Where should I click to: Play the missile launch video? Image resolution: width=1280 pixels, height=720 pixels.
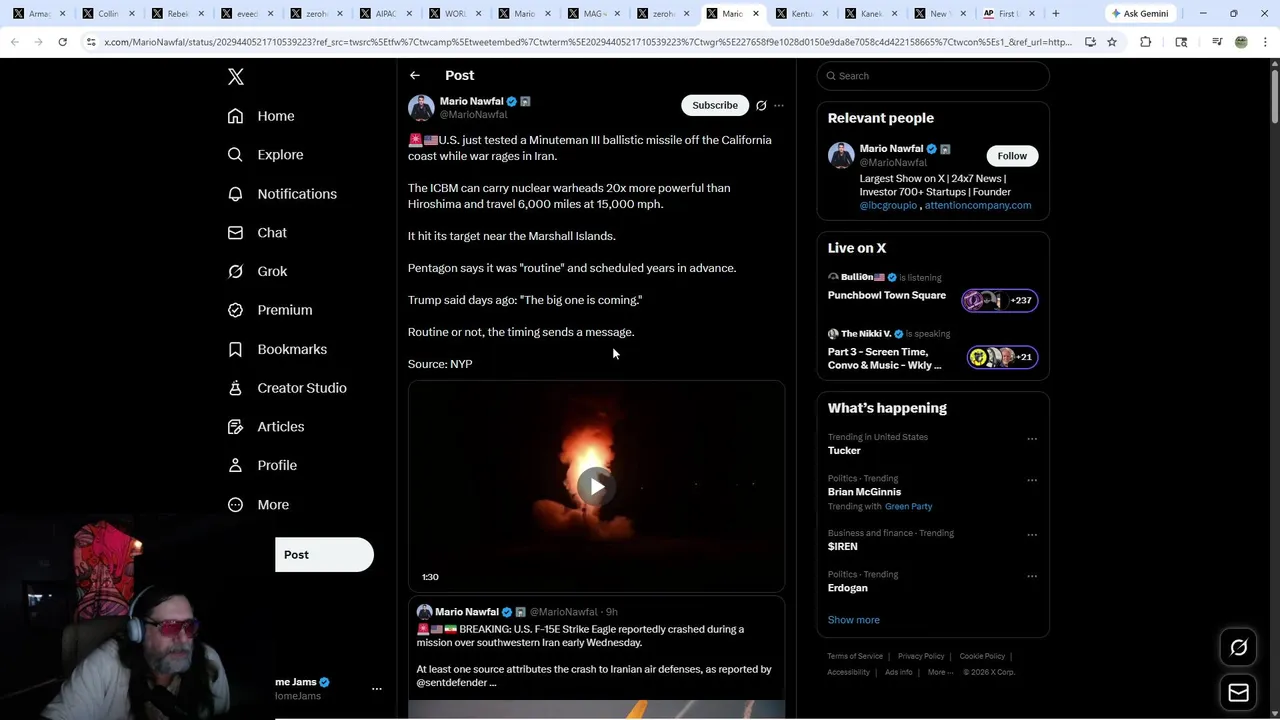[x=596, y=487]
